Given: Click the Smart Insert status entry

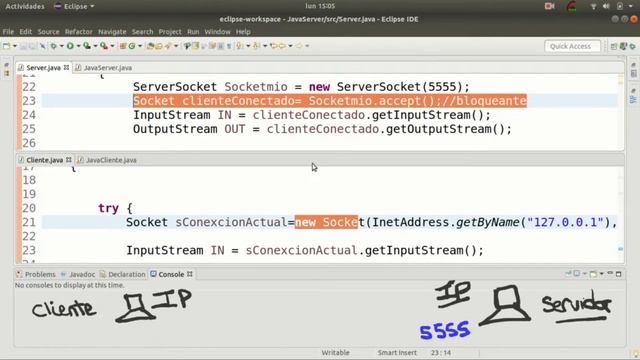Looking at the screenshot, I should point(397,353).
